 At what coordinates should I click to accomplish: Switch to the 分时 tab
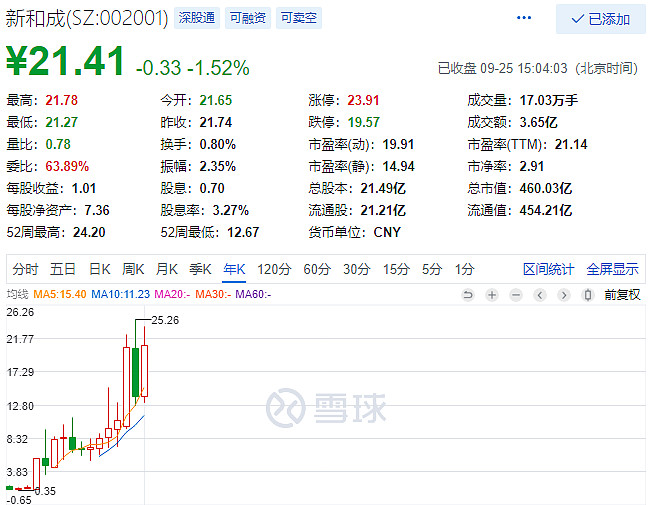coord(25,269)
